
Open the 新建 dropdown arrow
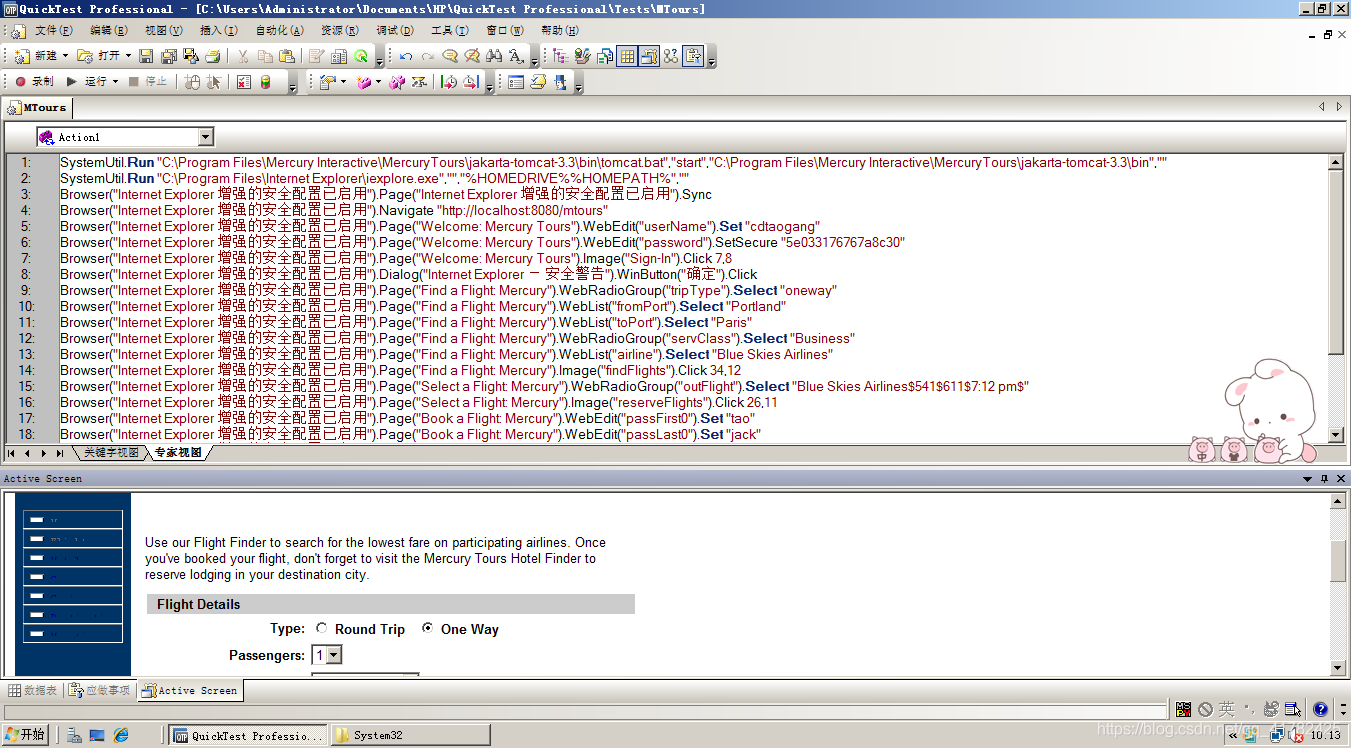coord(66,56)
